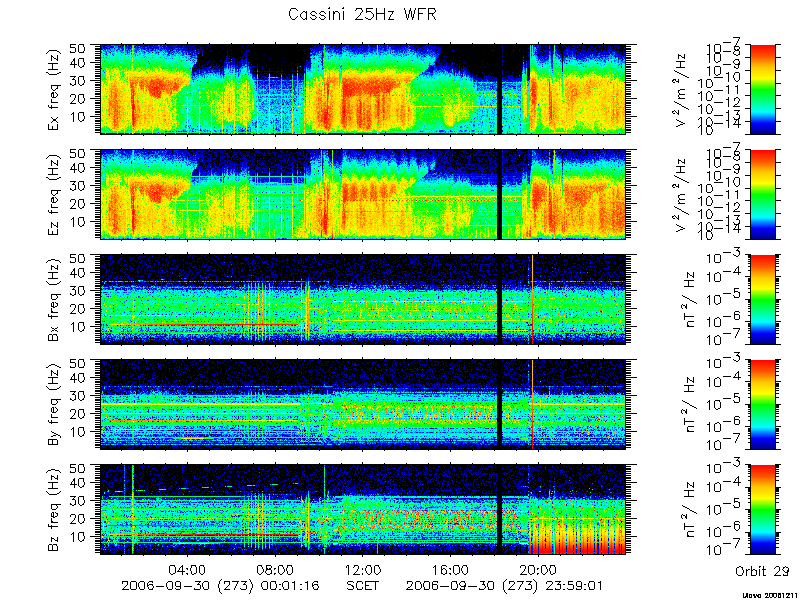Click the "By freq (Hz)" axis label
The image size is (800, 600).
[54, 405]
